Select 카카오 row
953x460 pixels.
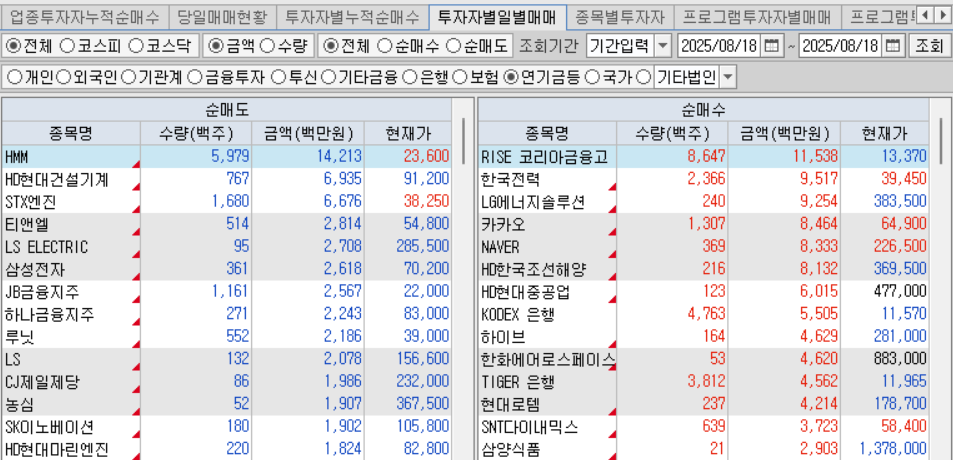704,224
